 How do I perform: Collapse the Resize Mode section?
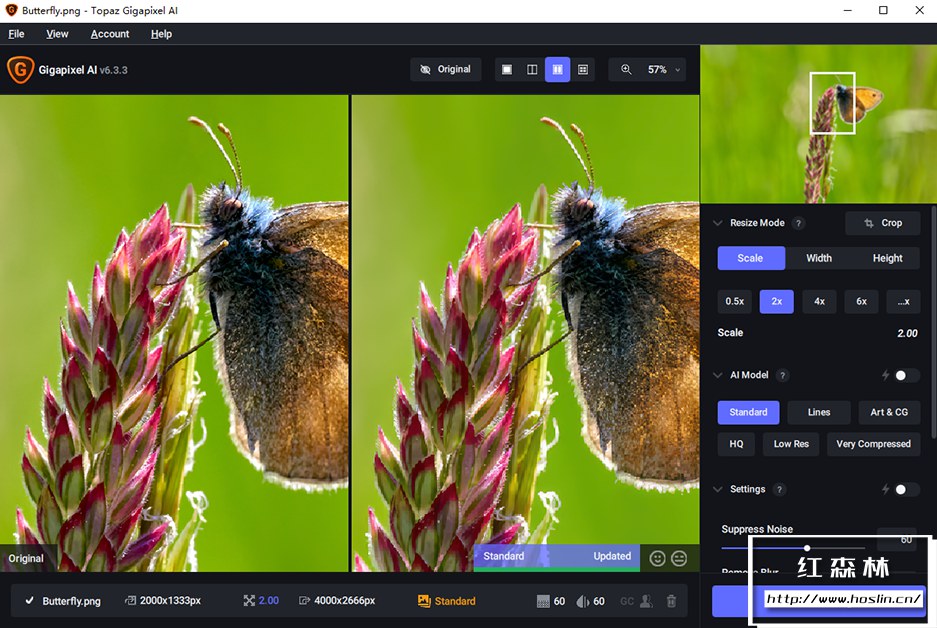click(718, 223)
